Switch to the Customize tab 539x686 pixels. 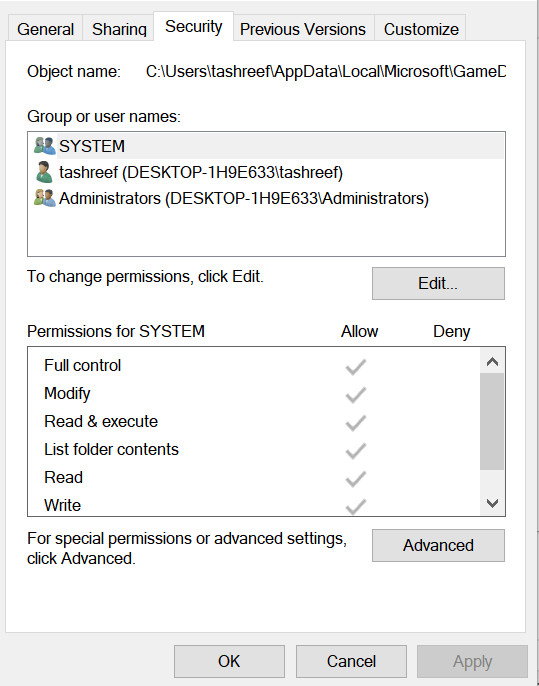[421, 29]
